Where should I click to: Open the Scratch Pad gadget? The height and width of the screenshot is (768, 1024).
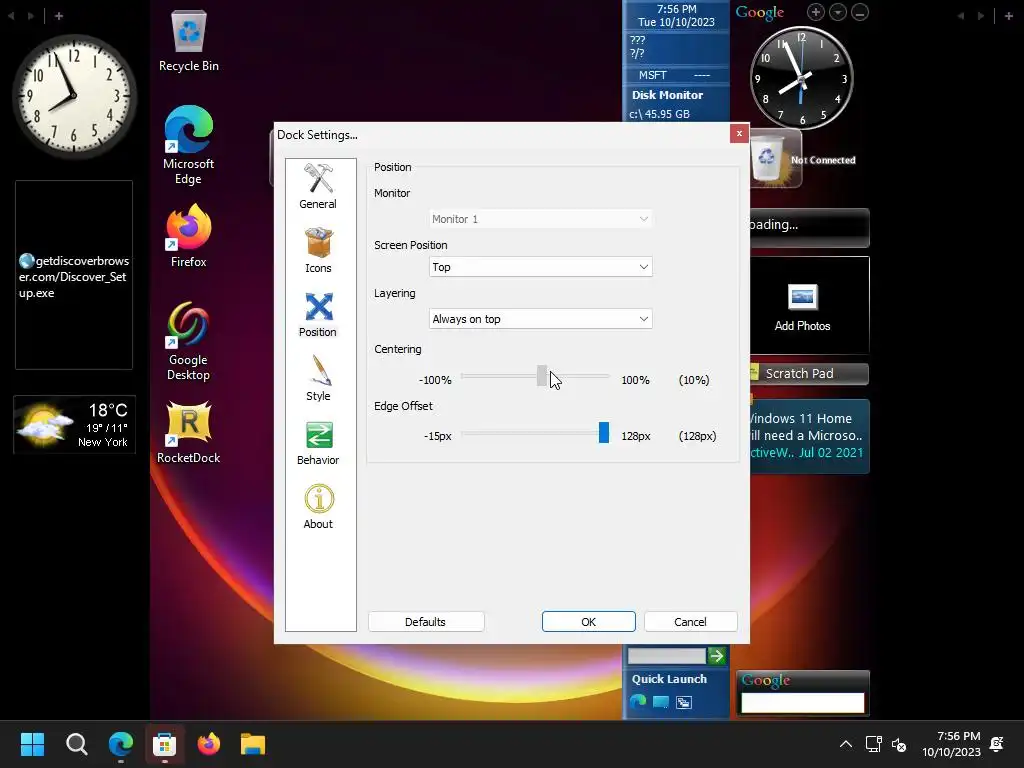click(808, 374)
